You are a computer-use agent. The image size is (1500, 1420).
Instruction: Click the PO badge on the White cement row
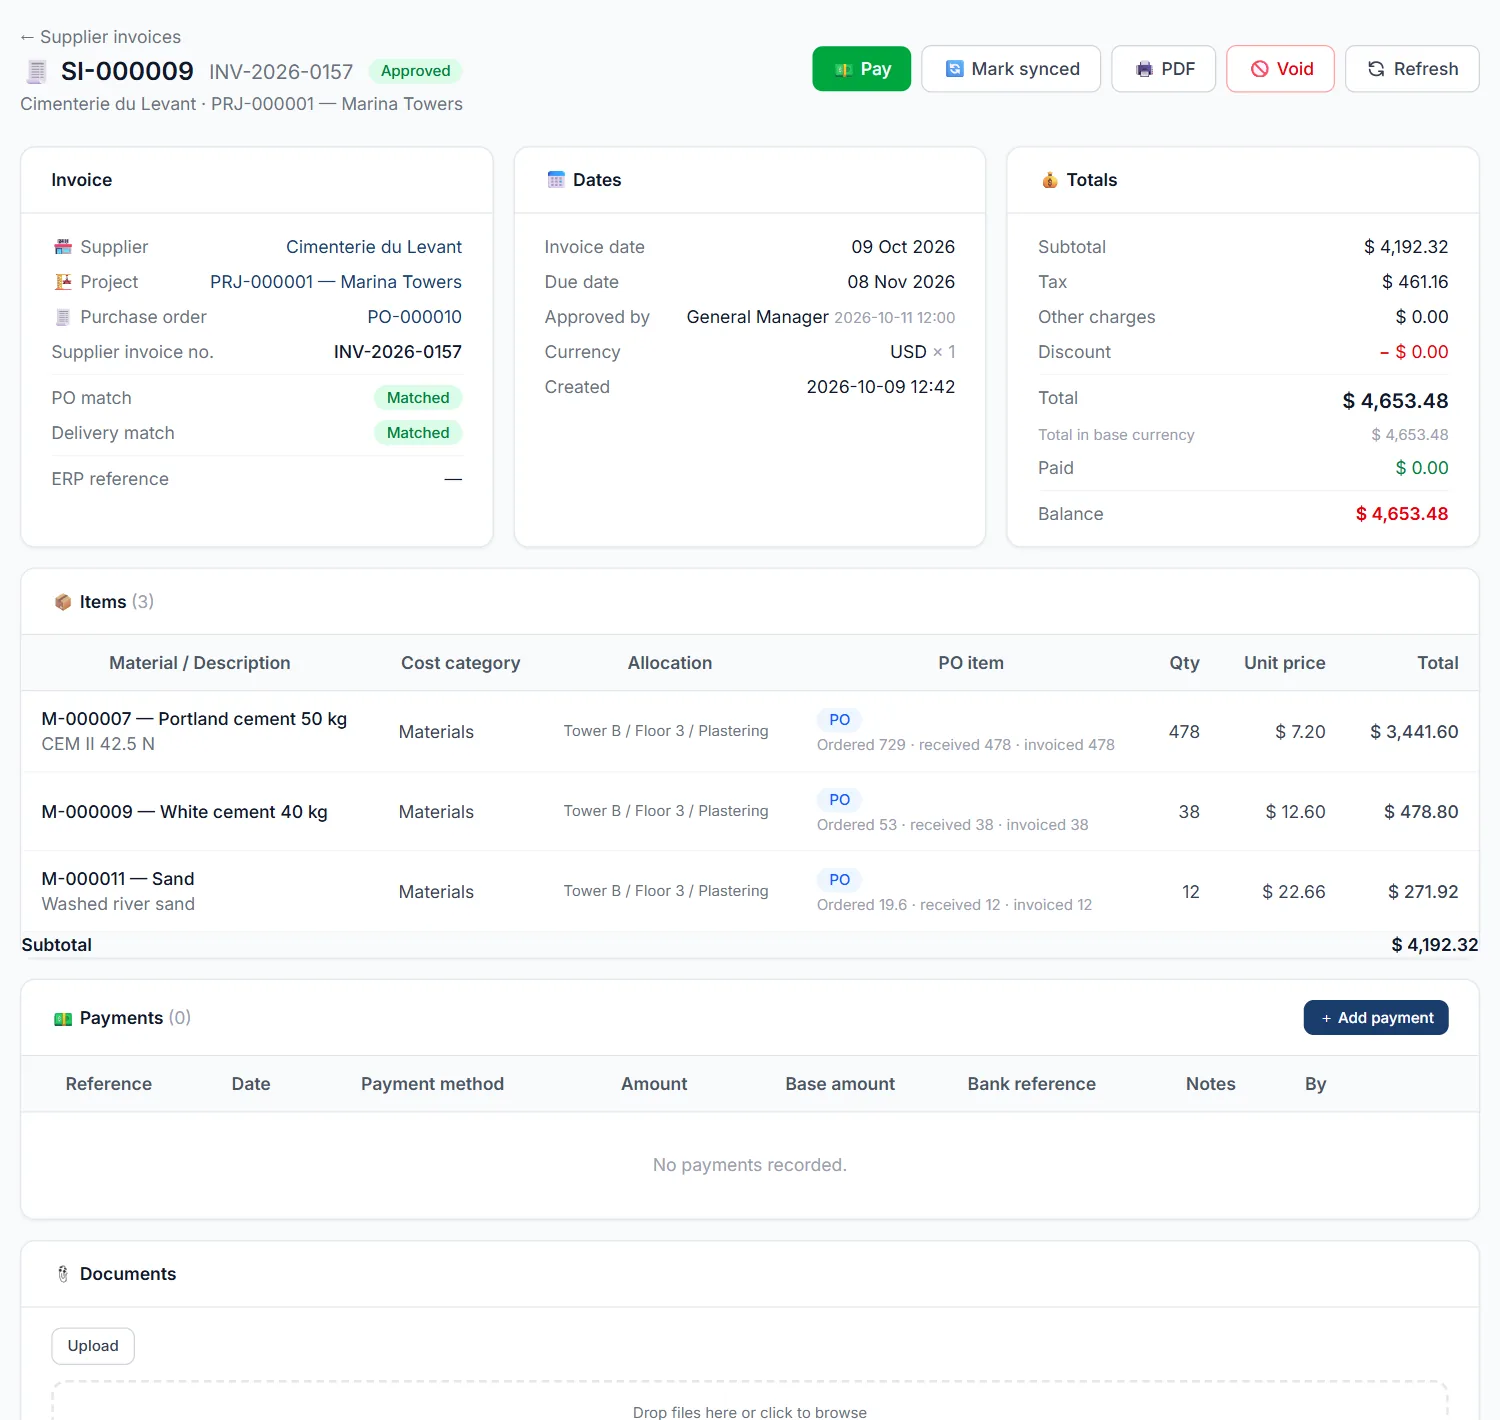(839, 800)
